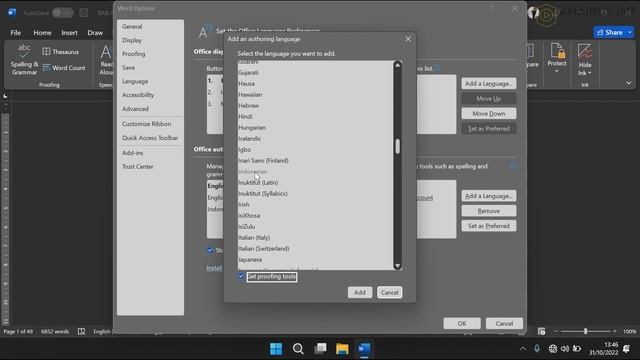Cancel the Add authoring language dialog
This screenshot has height=360, width=640.
[389, 292]
